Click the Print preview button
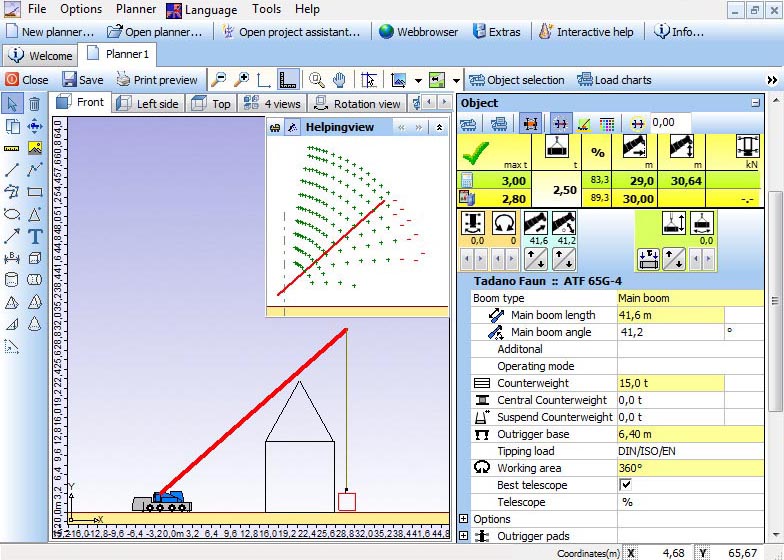This screenshot has height=560, width=784. click(156, 80)
